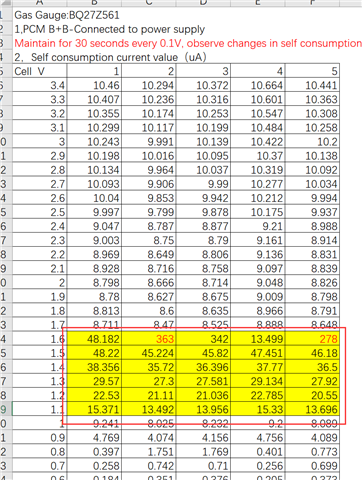Select the cell with 10.407
Viewport: 362px width, 480px height.
point(94,99)
